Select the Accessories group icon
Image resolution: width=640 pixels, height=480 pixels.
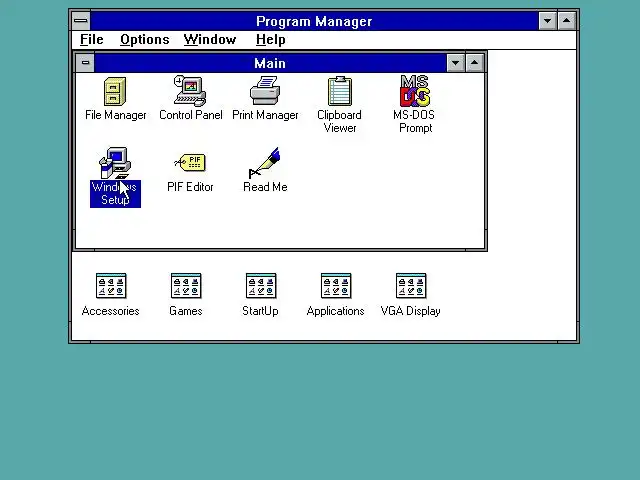pyautogui.click(x=111, y=286)
